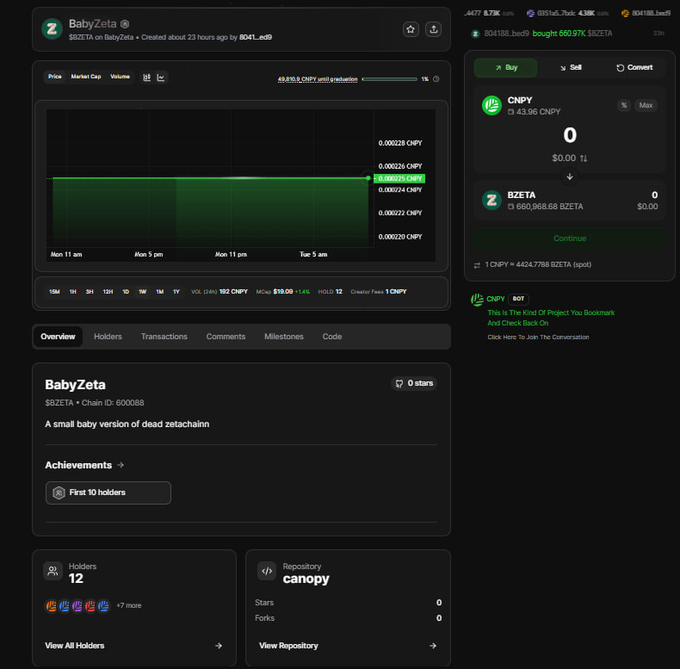This screenshot has height=669, width=680.
Task: Open the Transactions tab
Action: (x=164, y=337)
